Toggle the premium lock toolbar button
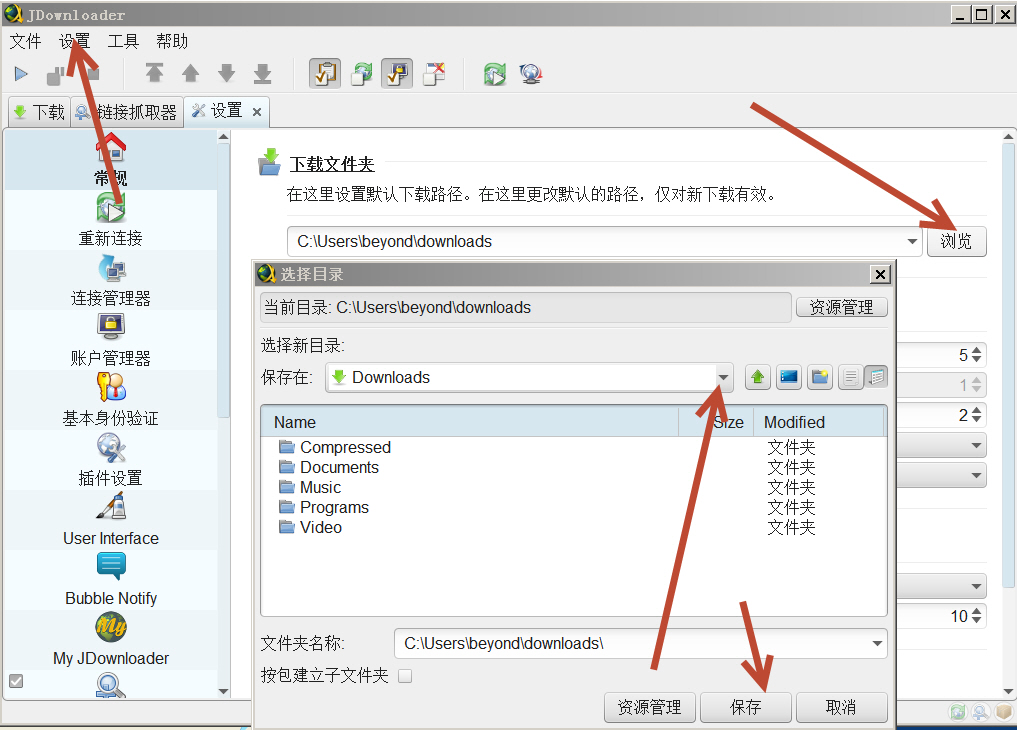 [x=397, y=74]
